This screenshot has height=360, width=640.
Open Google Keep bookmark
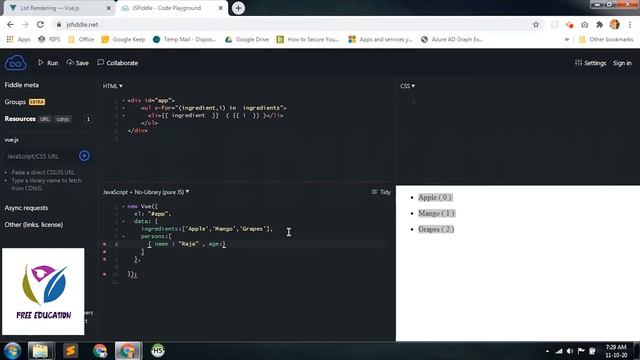(x=123, y=40)
